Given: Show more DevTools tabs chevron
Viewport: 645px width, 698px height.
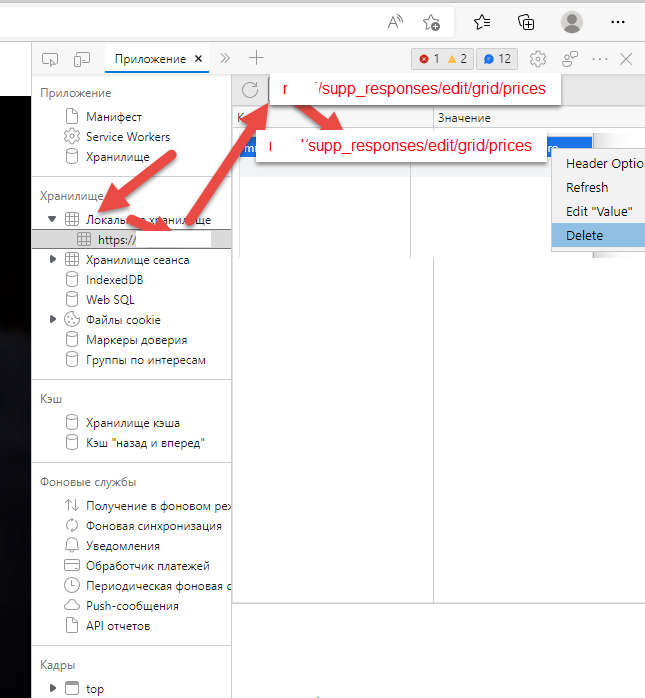Looking at the screenshot, I should pos(225,59).
